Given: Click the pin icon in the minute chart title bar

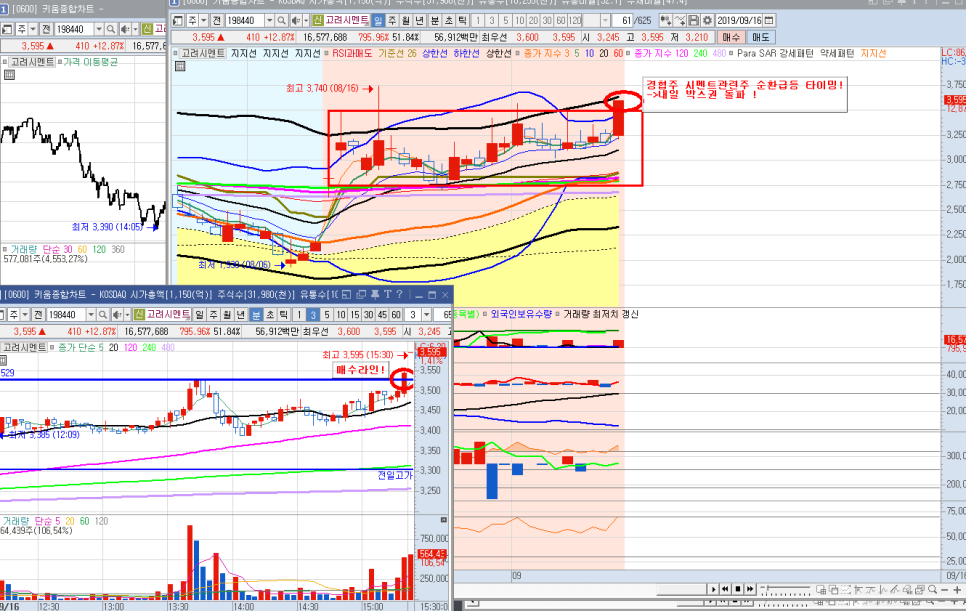Looking at the screenshot, I should tap(375, 294).
